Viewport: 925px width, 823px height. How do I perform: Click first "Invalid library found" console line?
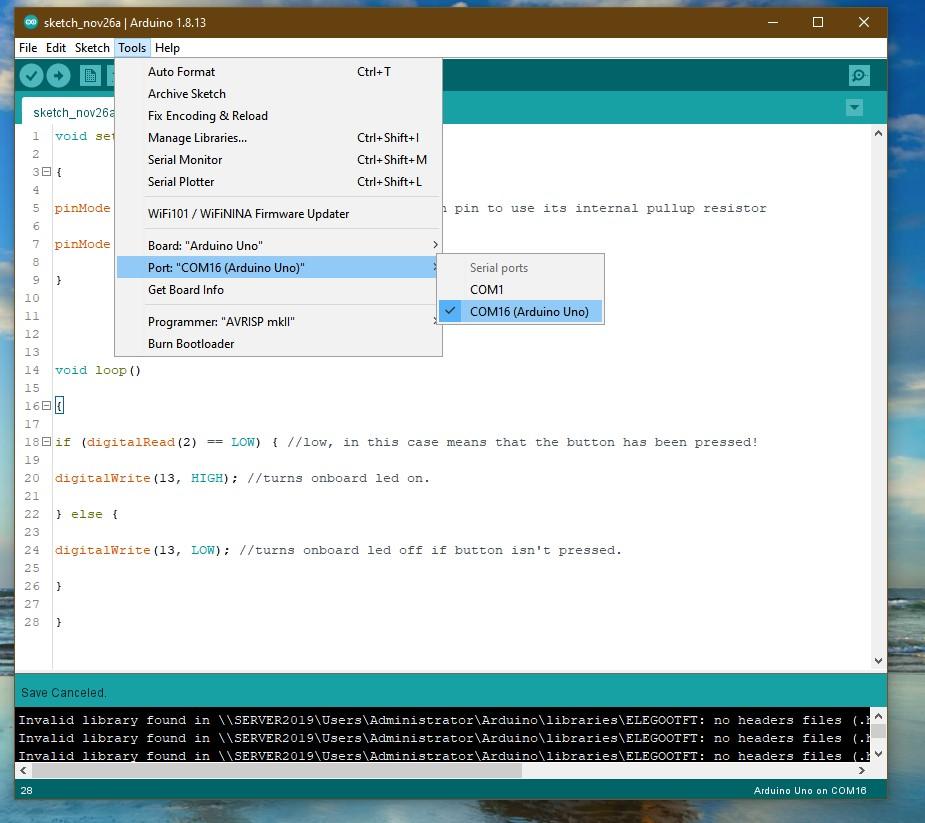pyautogui.click(x=443, y=720)
